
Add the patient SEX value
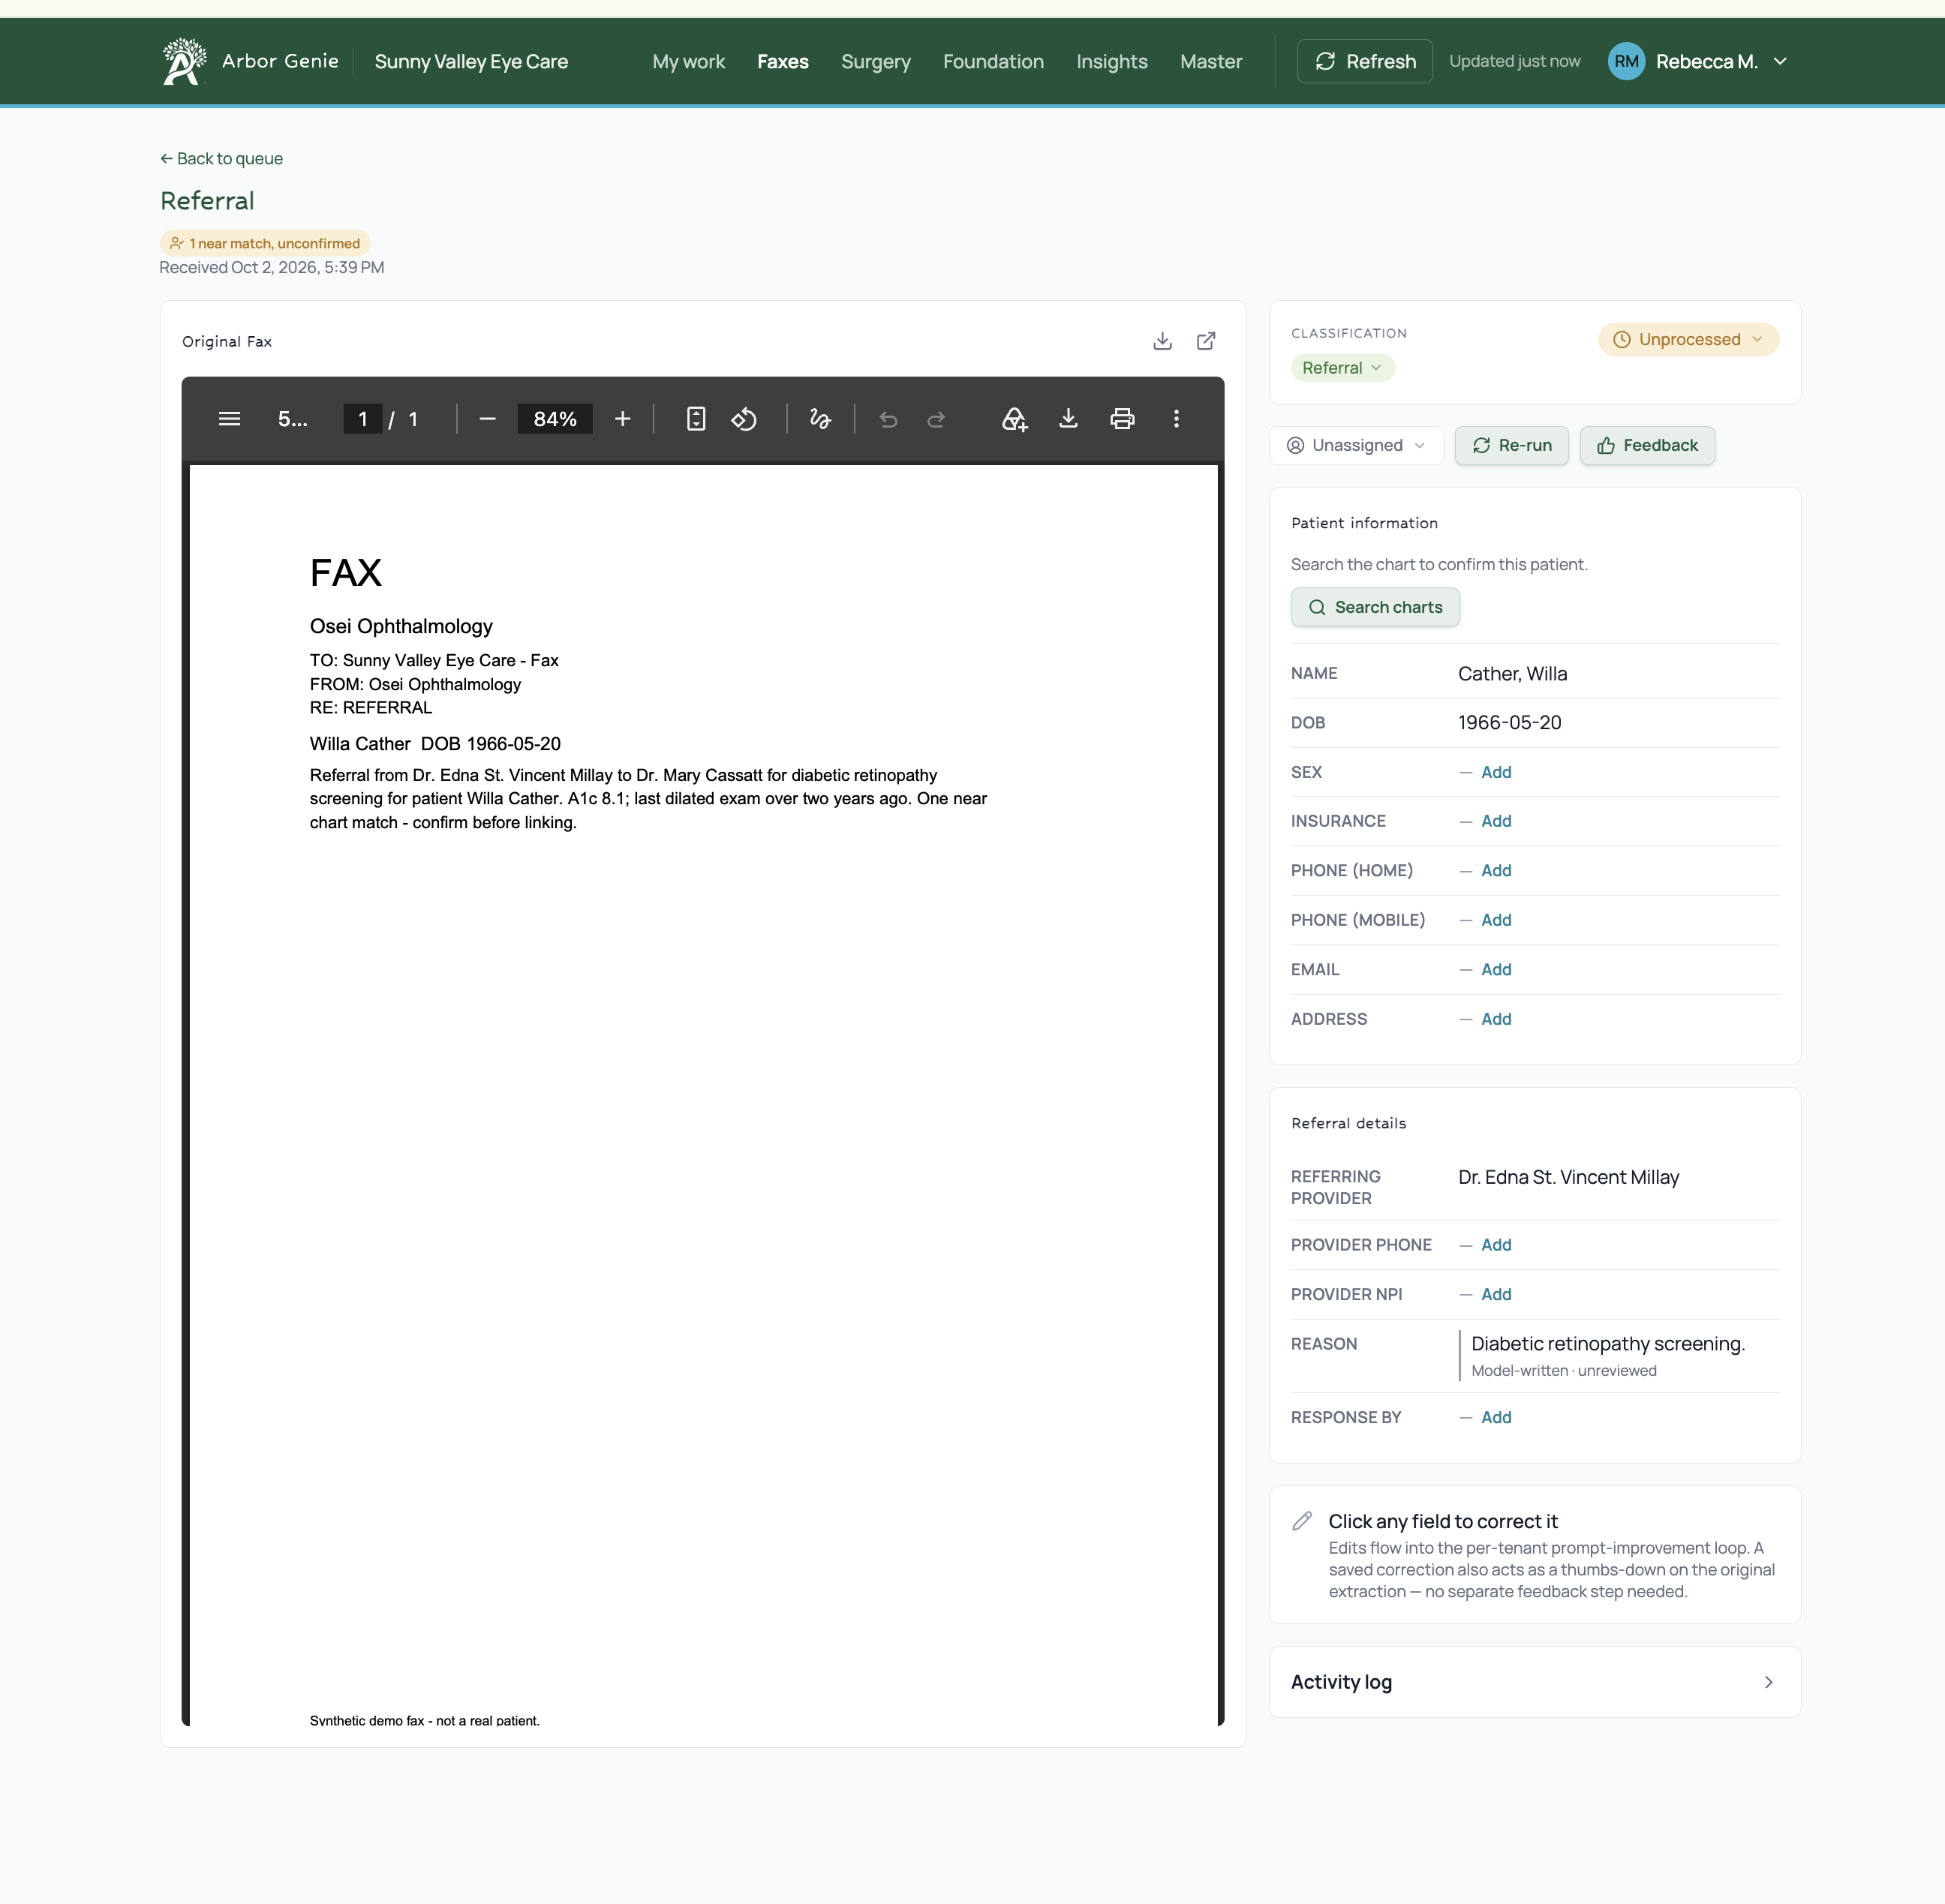pyautogui.click(x=1496, y=772)
